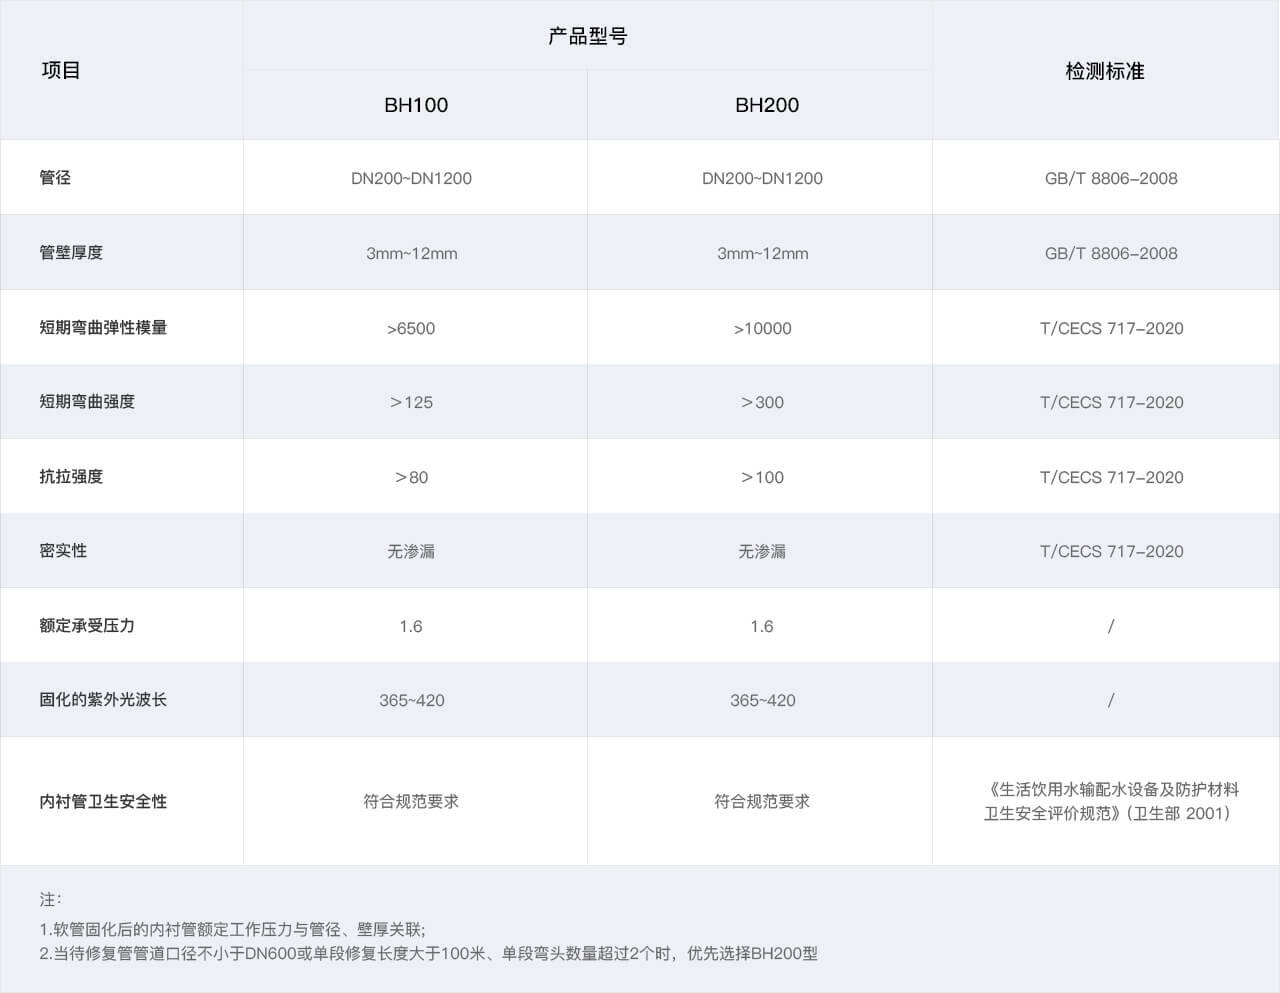Click the 生活饮用水输配水设备 standard text
1280x993 pixels.
(x=1110, y=789)
